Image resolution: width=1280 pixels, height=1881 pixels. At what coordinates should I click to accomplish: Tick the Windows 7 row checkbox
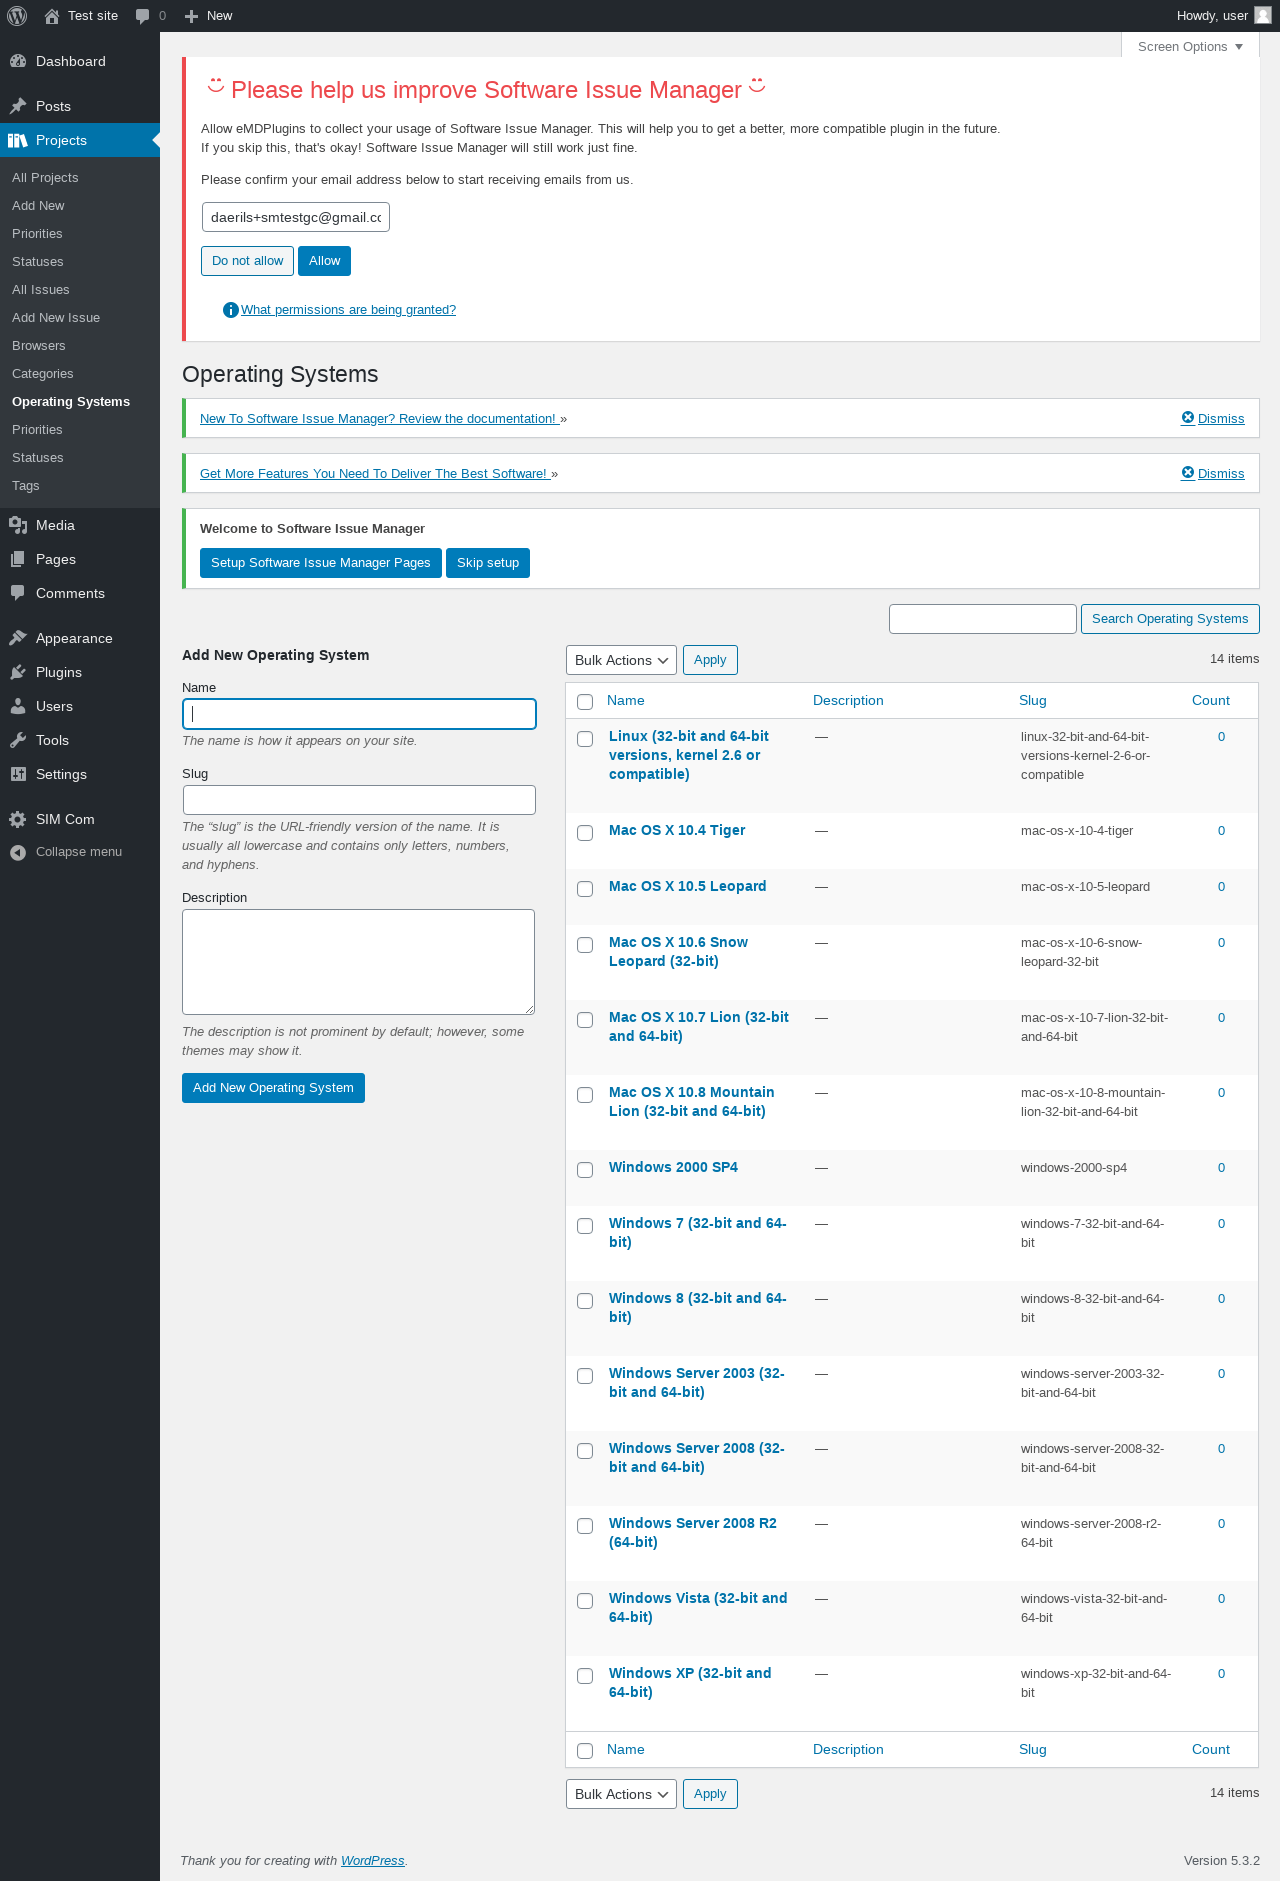(x=585, y=1226)
